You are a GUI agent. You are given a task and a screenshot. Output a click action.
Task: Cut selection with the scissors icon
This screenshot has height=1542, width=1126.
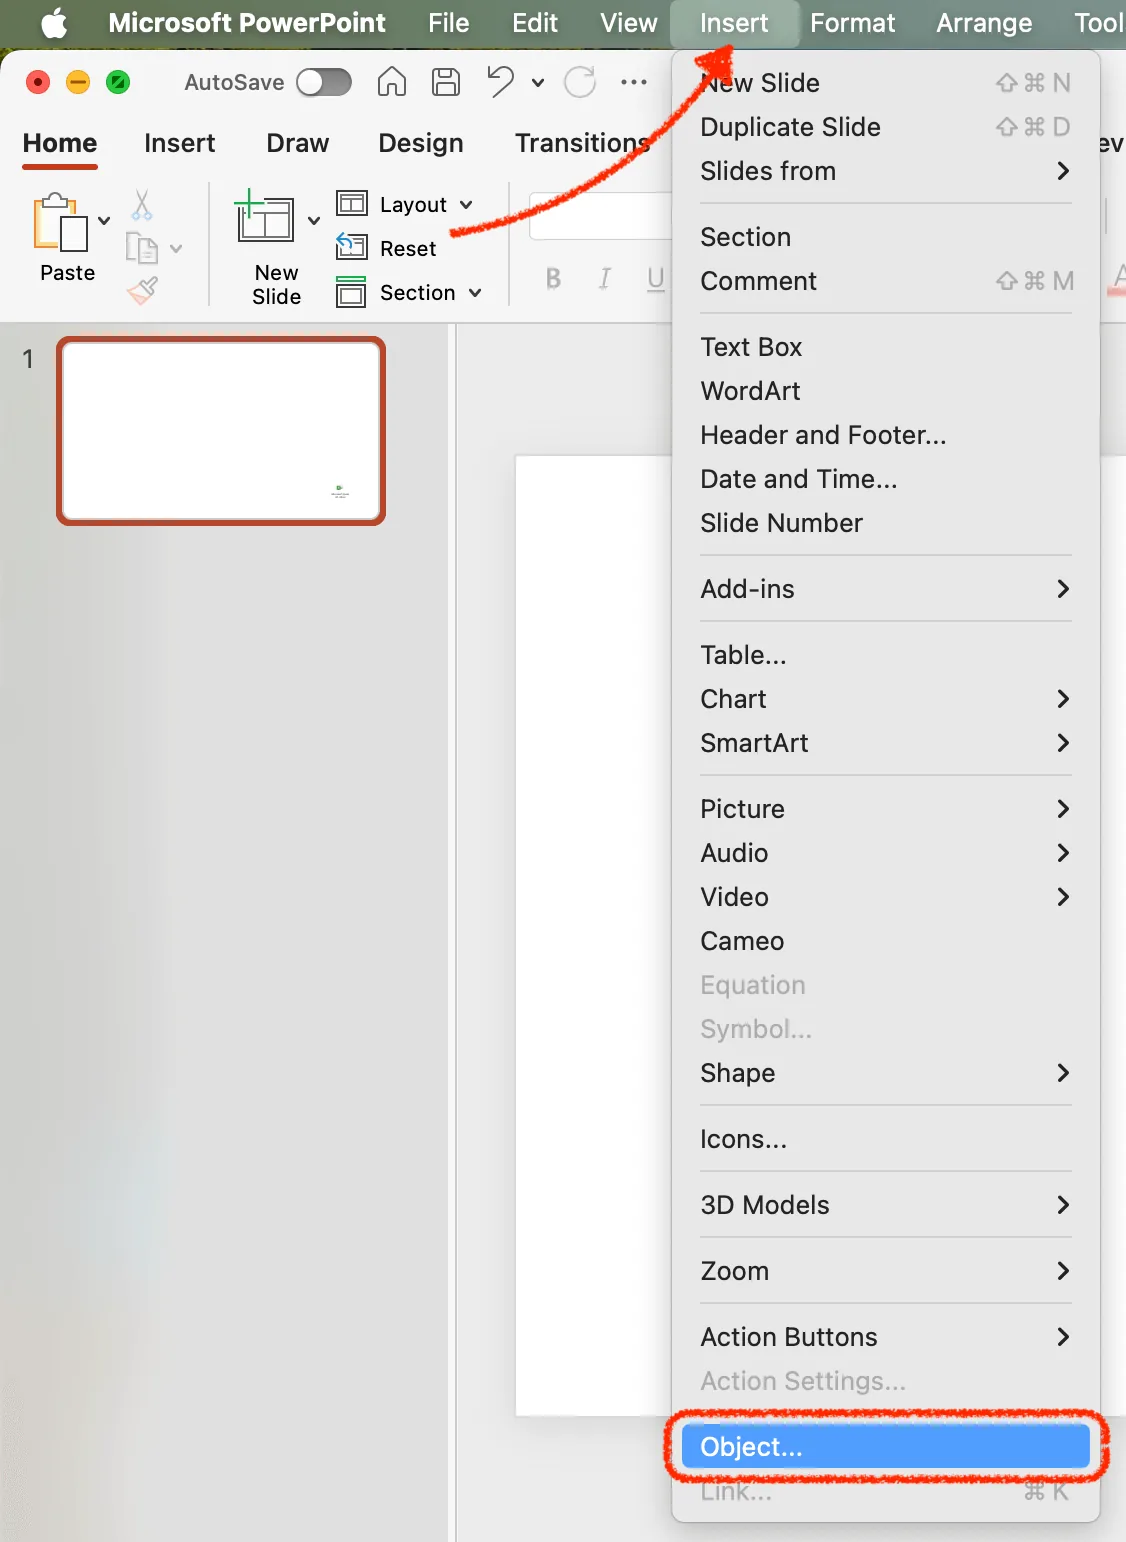142,205
